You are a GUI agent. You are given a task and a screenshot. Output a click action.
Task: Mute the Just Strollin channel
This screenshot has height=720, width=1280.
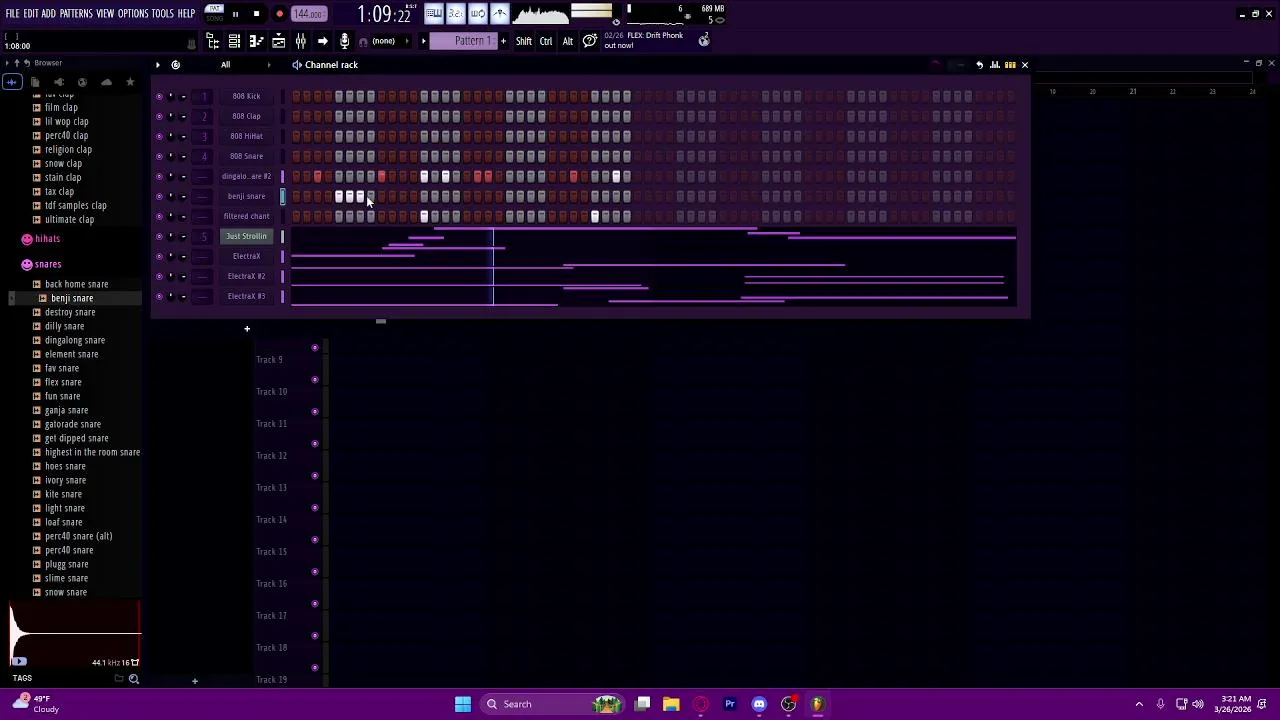(x=159, y=236)
